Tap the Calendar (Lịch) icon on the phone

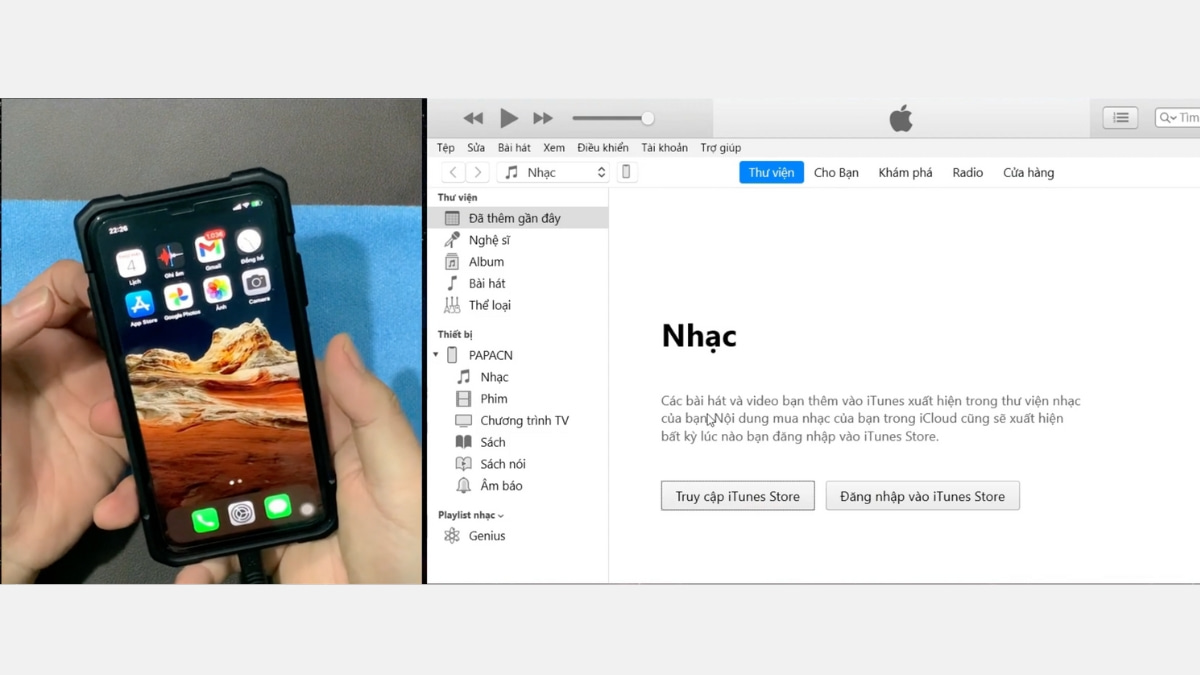[131, 264]
